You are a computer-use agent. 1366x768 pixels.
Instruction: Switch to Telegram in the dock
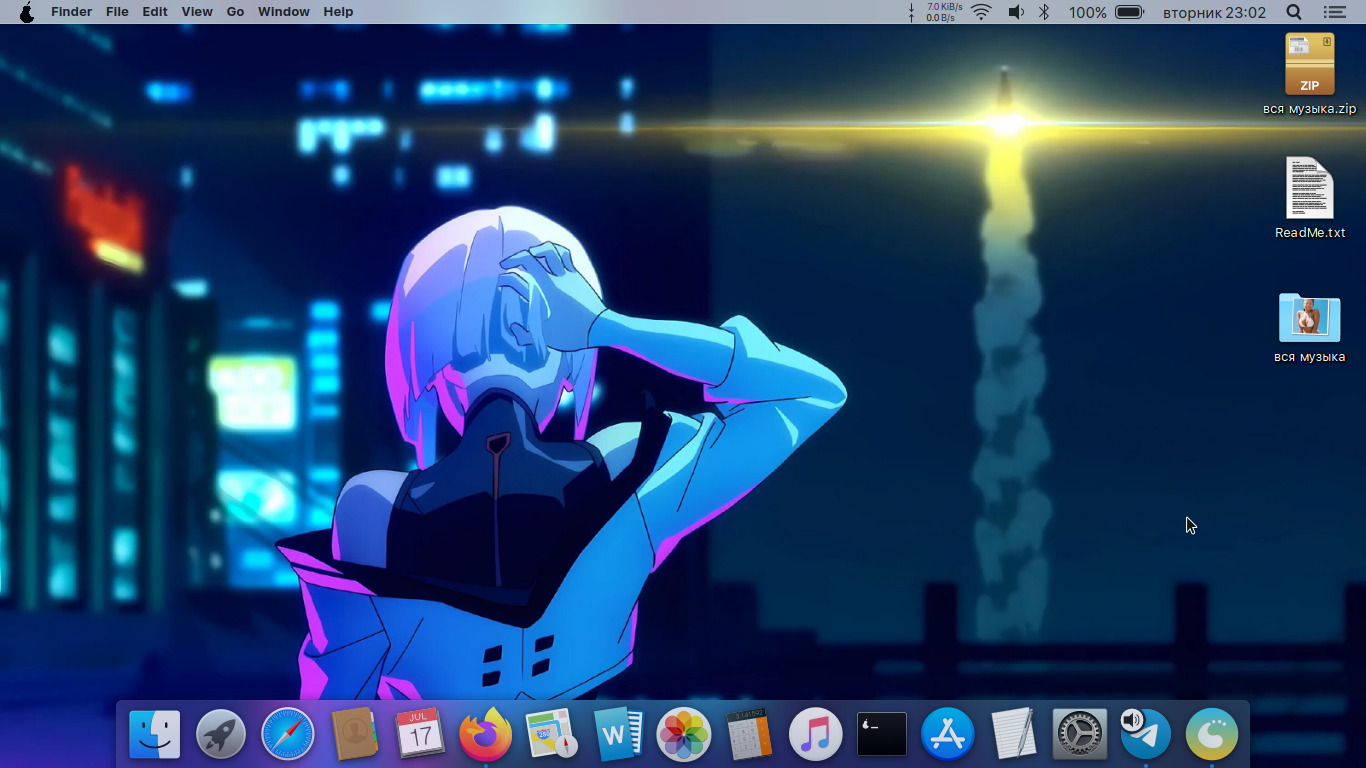click(x=1146, y=735)
